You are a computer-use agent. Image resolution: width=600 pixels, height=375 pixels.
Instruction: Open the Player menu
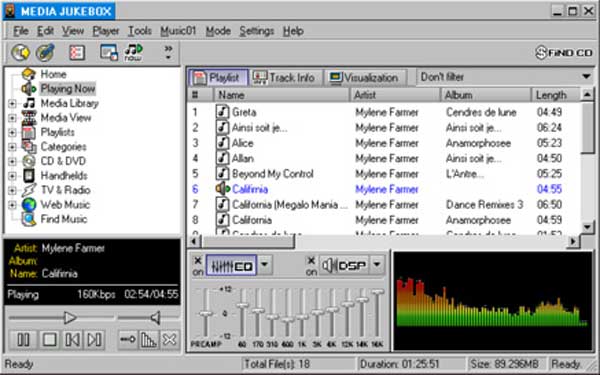[x=106, y=31]
